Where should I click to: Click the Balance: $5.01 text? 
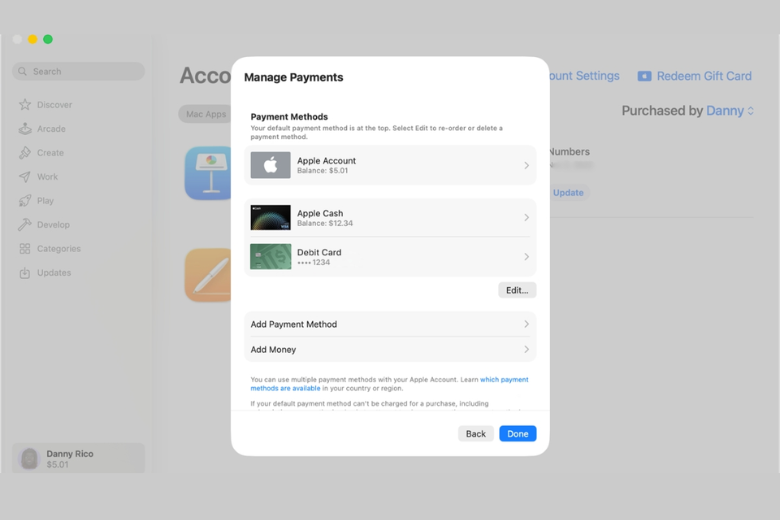tap(322, 170)
